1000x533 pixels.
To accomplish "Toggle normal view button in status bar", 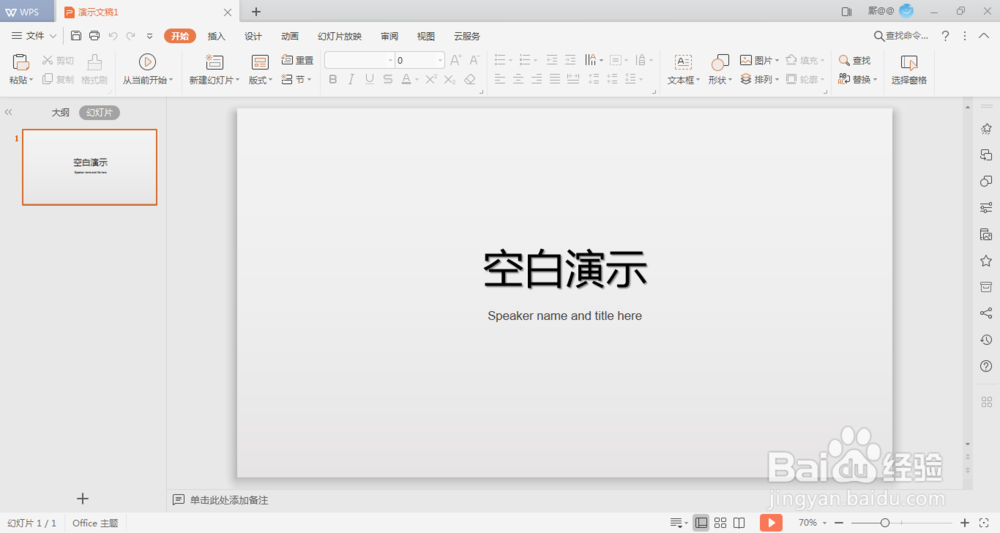I will pyautogui.click(x=701, y=523).
